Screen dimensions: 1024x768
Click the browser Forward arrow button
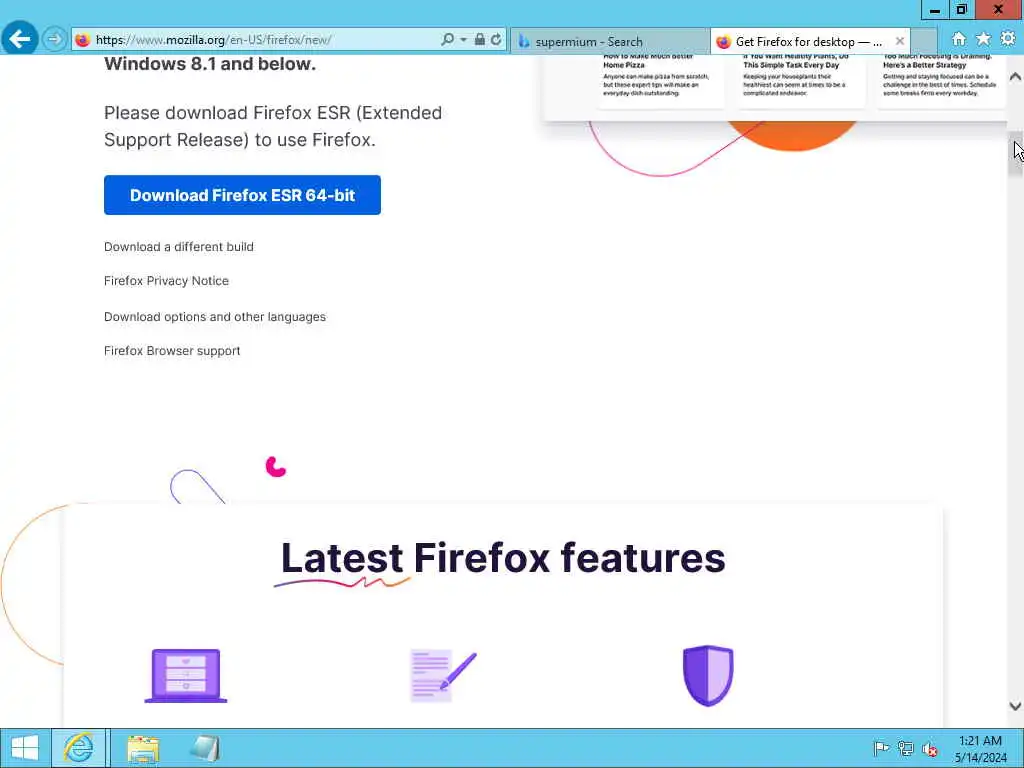click(x=55, y=40)
